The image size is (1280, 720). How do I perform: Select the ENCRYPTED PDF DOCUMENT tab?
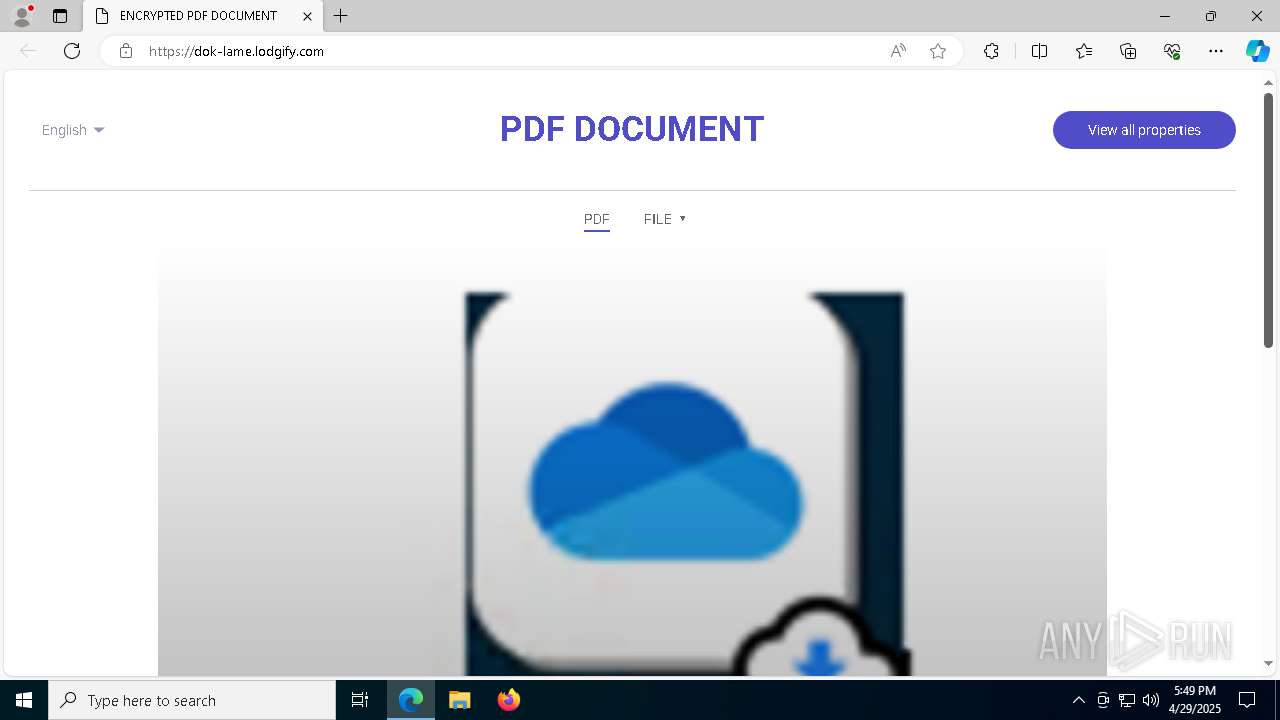point(203,16)
